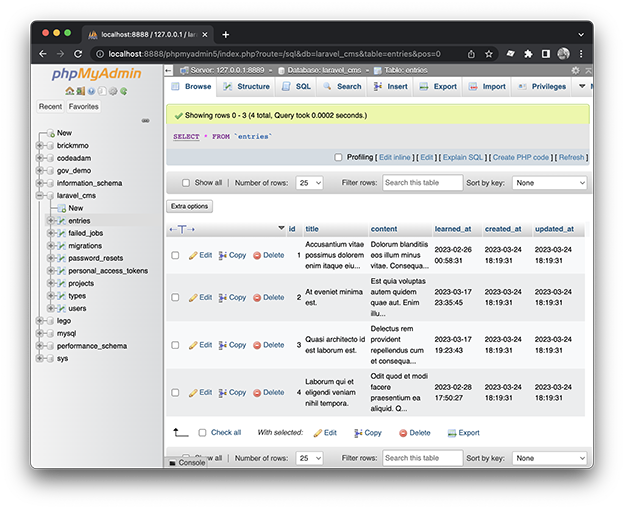Image resolution: width=624 pixels, height=509 pixels.
Task: Open the Export tab
Action: (x=438, y=87)
